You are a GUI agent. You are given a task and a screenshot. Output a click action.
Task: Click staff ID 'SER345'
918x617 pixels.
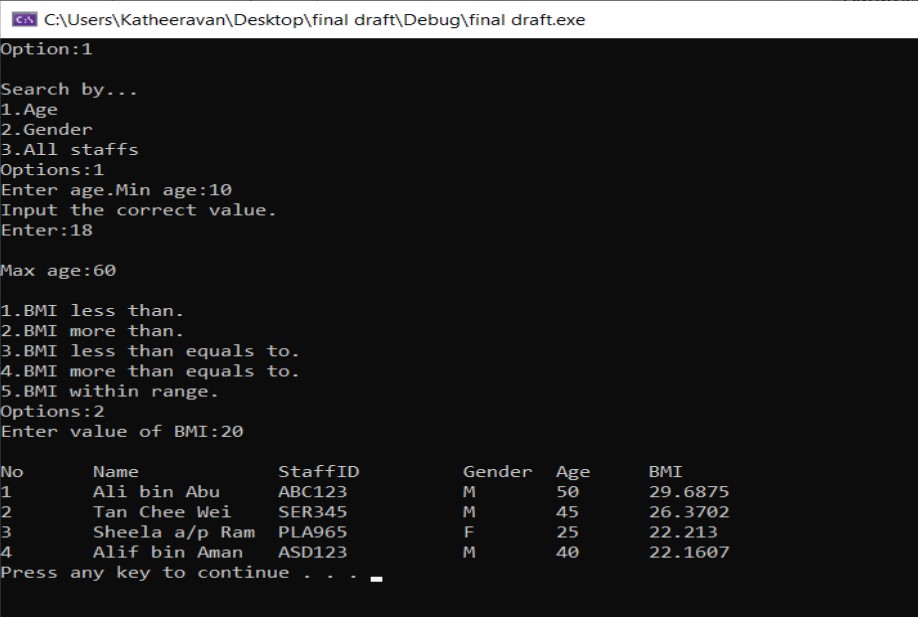pos(312,512)
